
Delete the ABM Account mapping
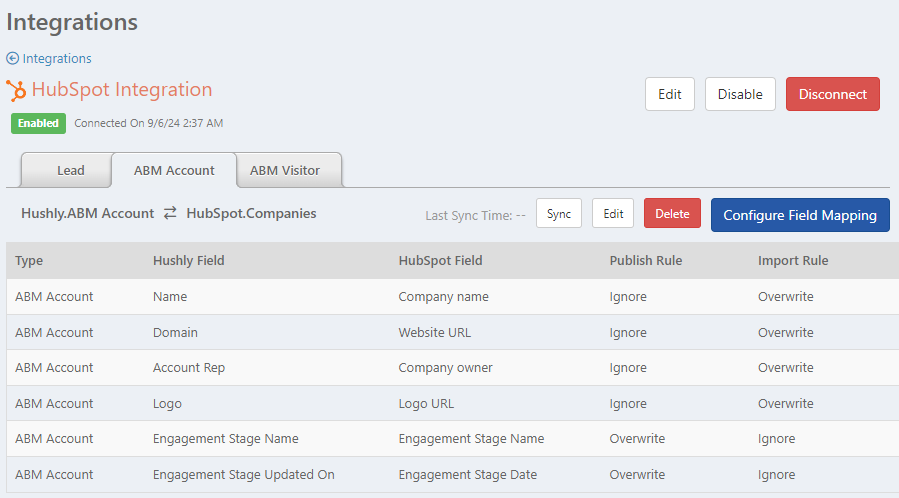click(x=672, y=213)
